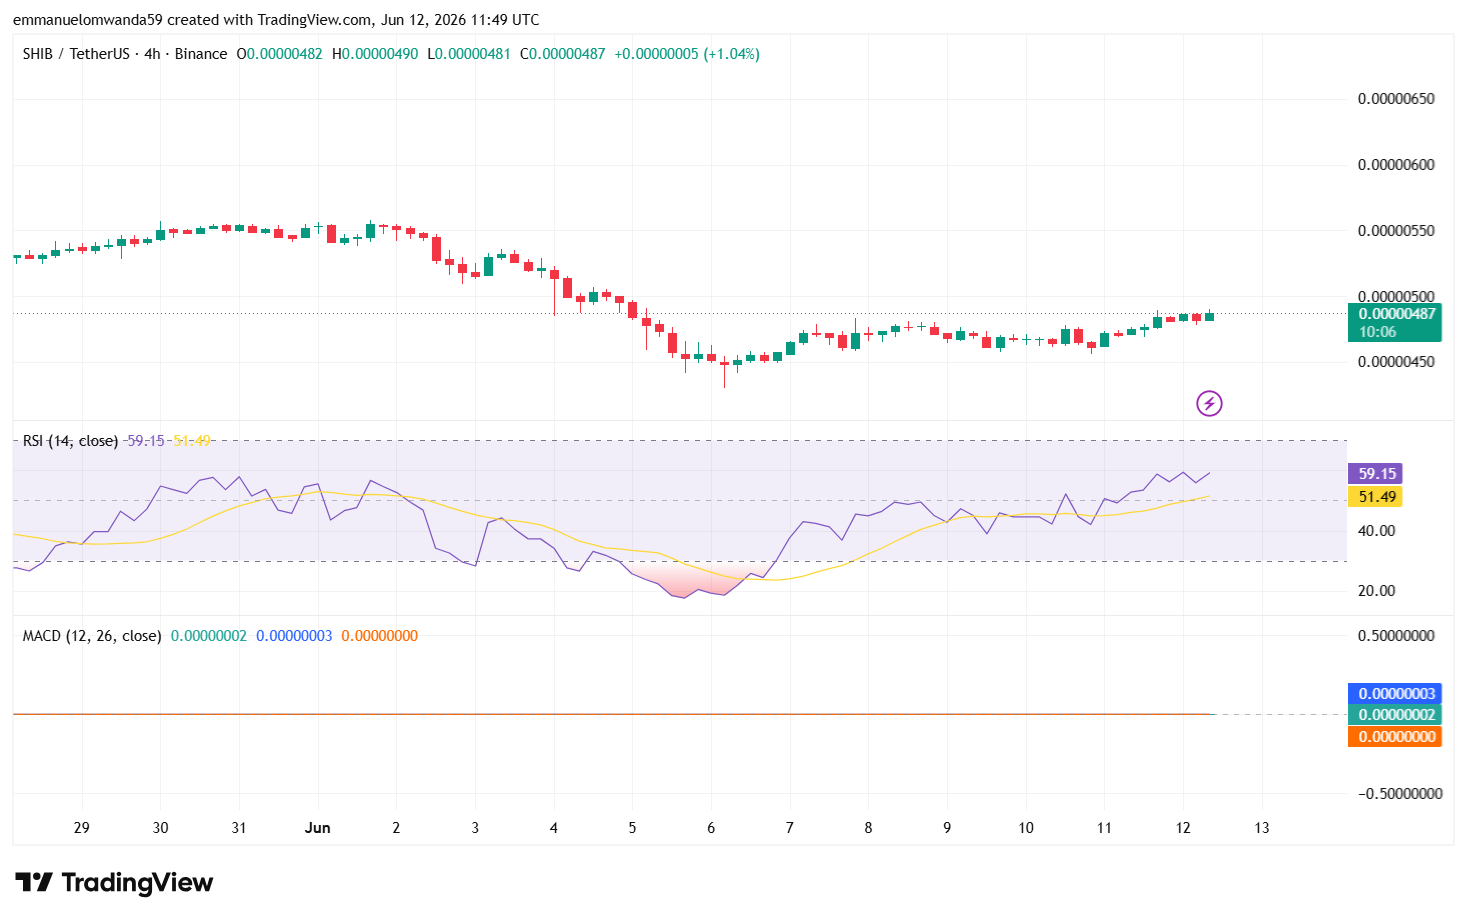
Task: Click the price change +0.00000005 (+1.04%) text
Action: coord(686,54)
